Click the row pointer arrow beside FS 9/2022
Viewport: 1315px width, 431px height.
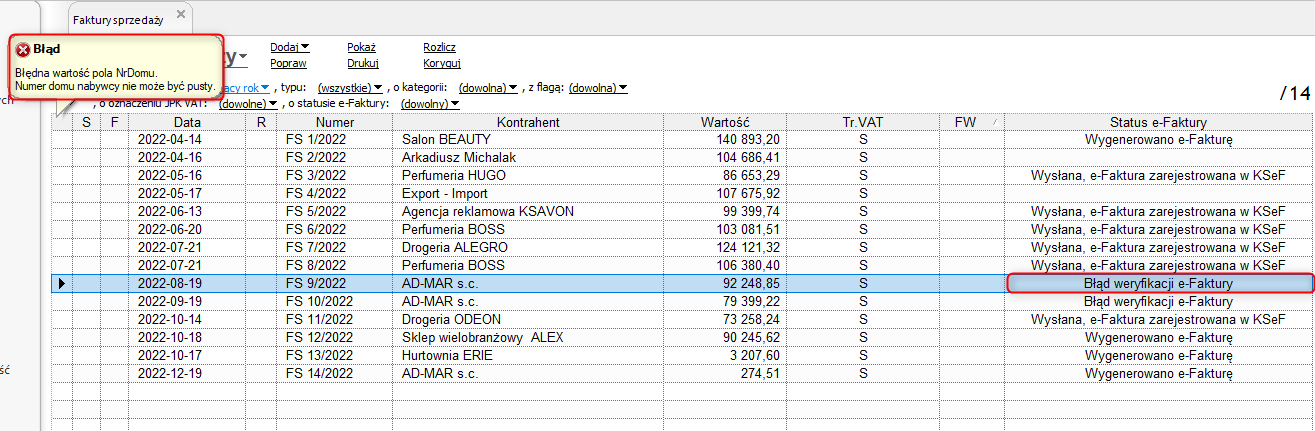[x=62, y=284]
